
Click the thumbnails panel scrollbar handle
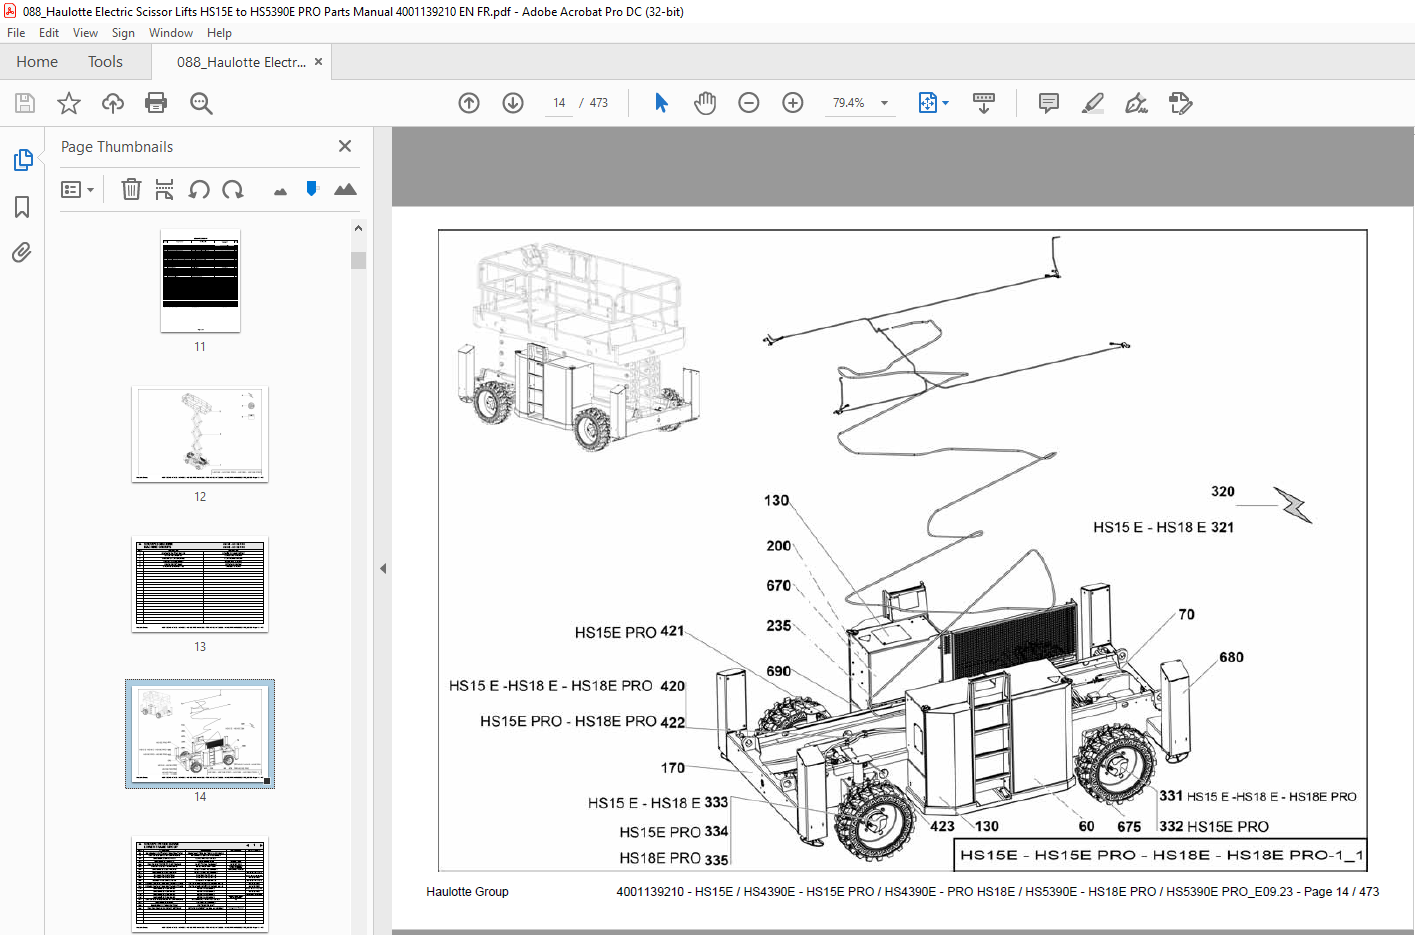coord(358,260)
